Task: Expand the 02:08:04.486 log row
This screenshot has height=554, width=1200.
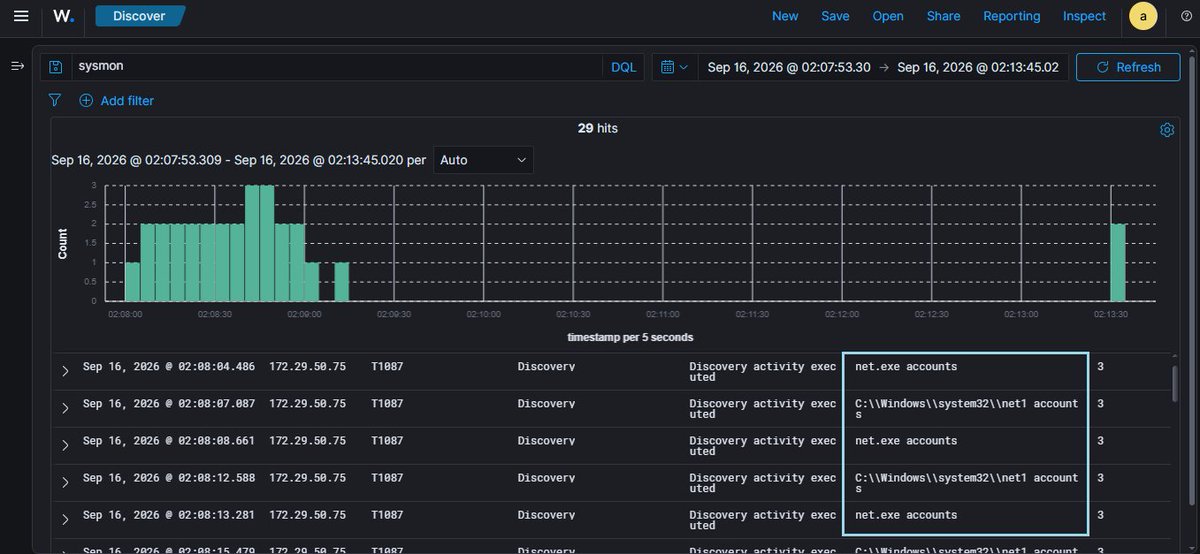Action: pos(65,371)
